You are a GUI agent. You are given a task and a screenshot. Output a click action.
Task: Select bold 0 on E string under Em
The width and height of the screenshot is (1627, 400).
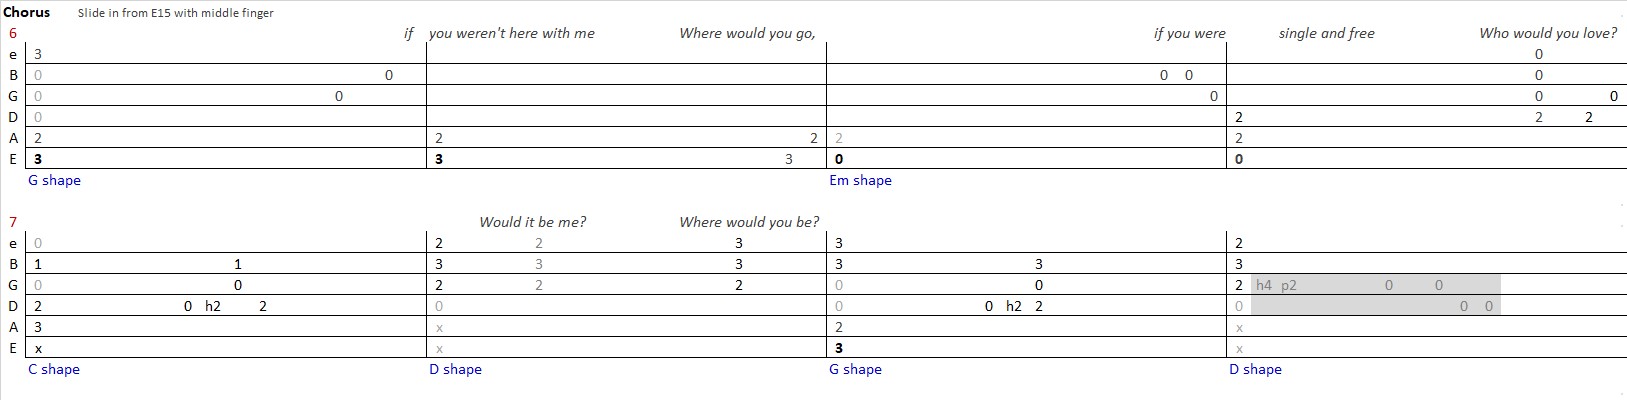click(838, 160)
